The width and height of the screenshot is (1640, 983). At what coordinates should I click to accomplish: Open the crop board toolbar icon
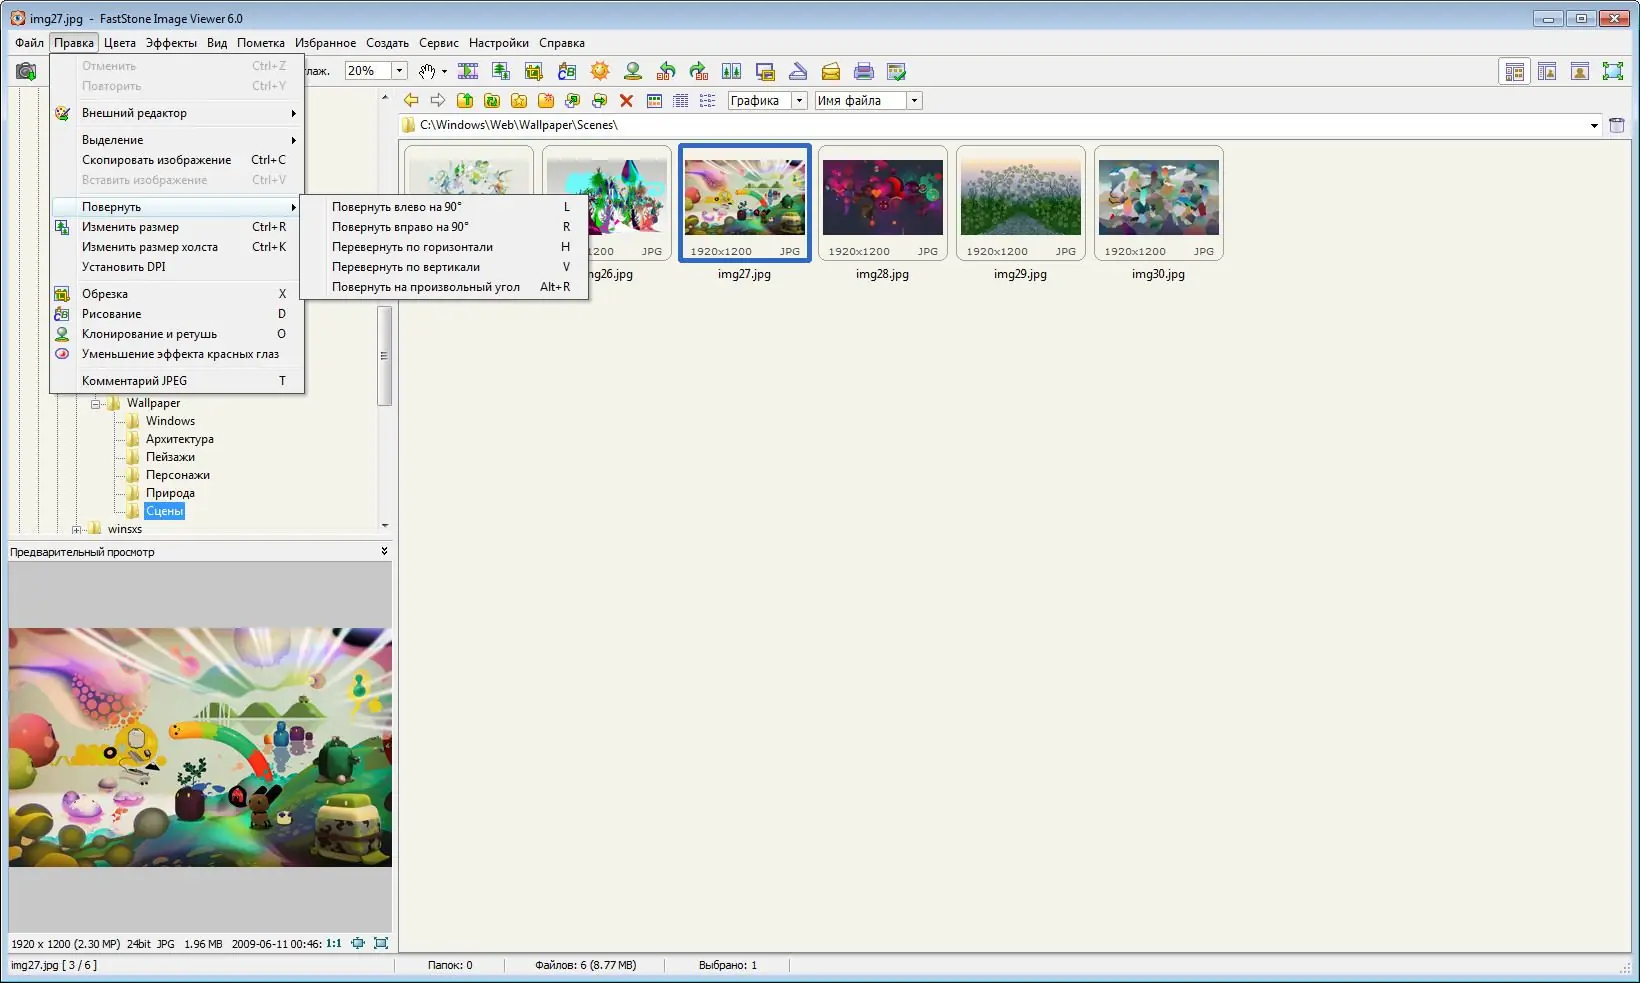534,71
